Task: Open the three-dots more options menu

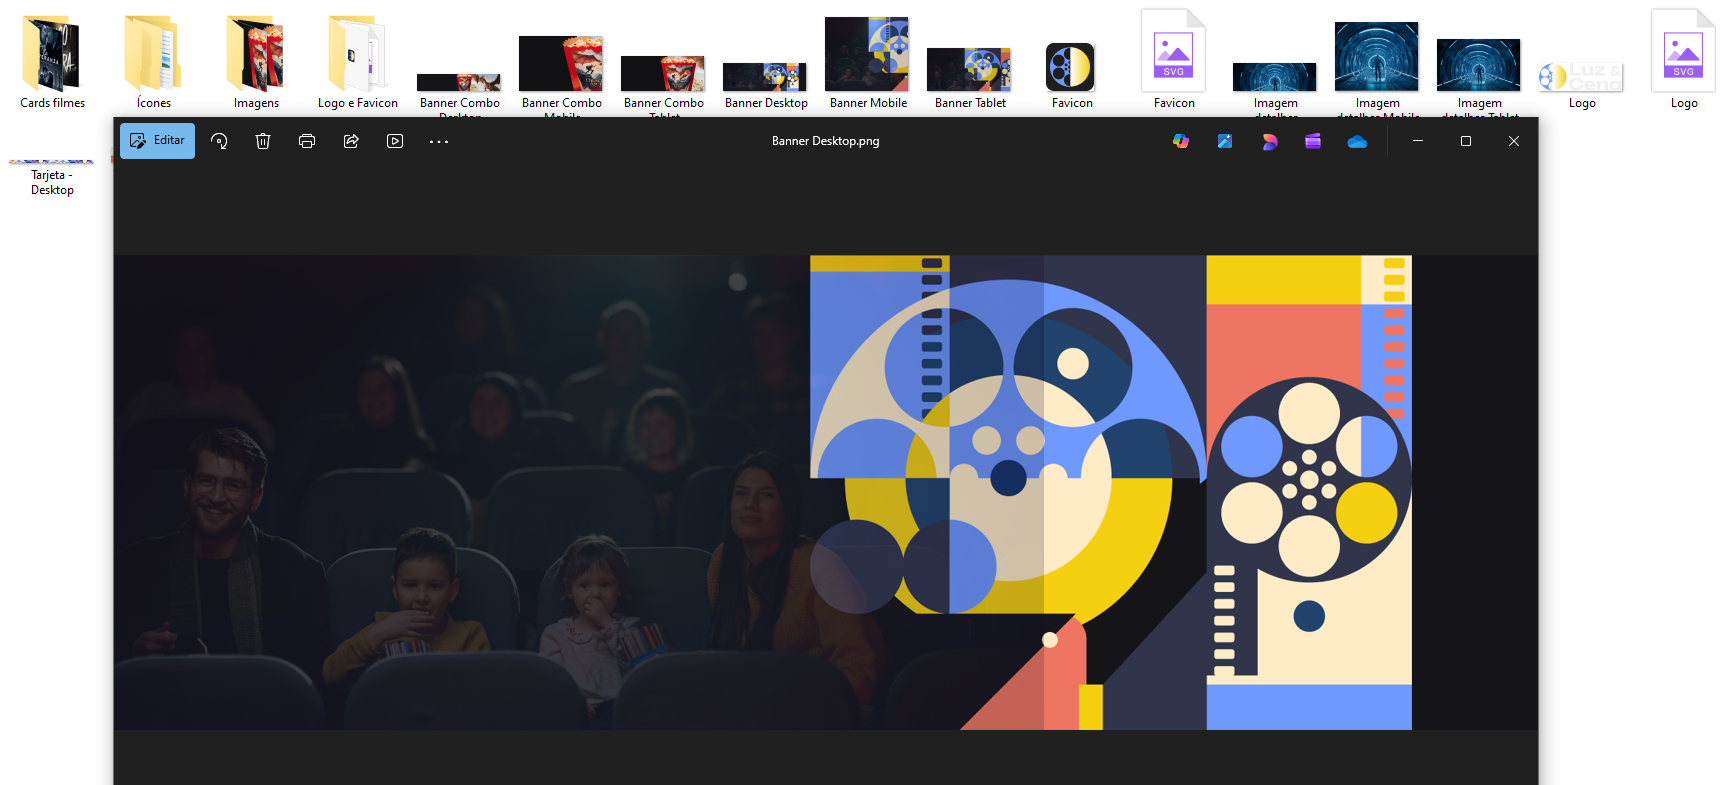Action: coord(439,141)
